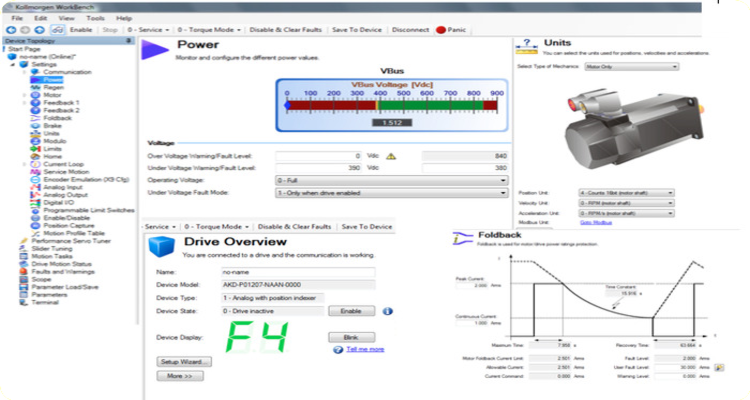Click the User Fault Level input field
The image size is (750, 400).
click(675, 367)
